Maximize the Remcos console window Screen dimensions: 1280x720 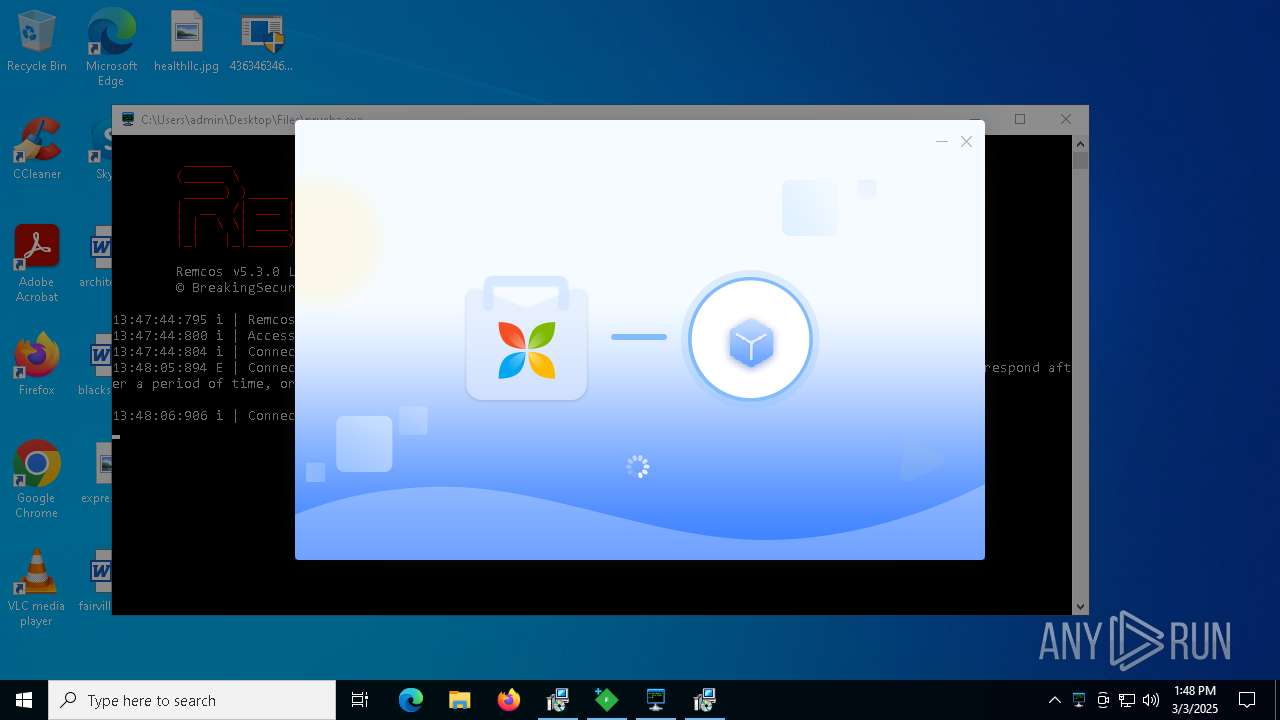pos(1020,119)
